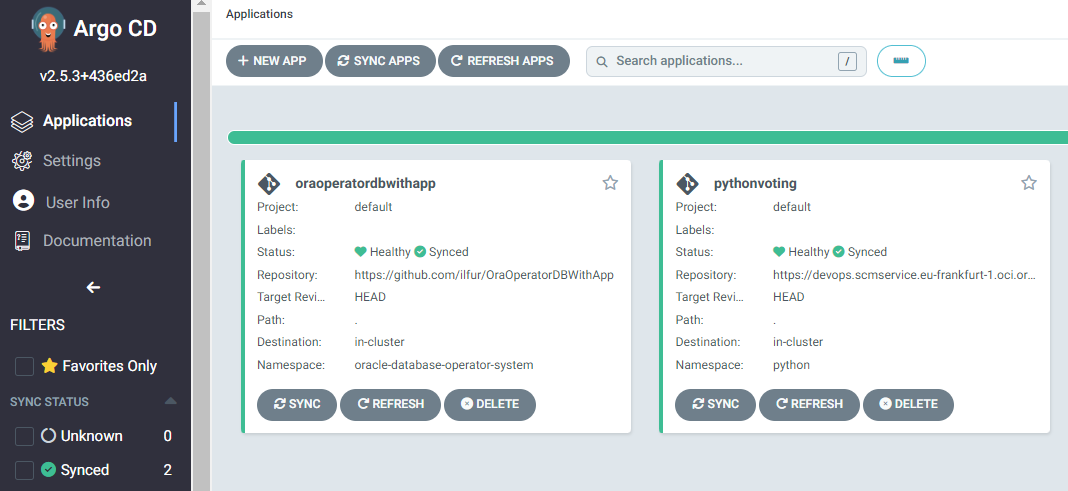The width and height of the screenshot is (1068, 491).
Task: Click the ruler view toggle button
Action: coord(901,61)
